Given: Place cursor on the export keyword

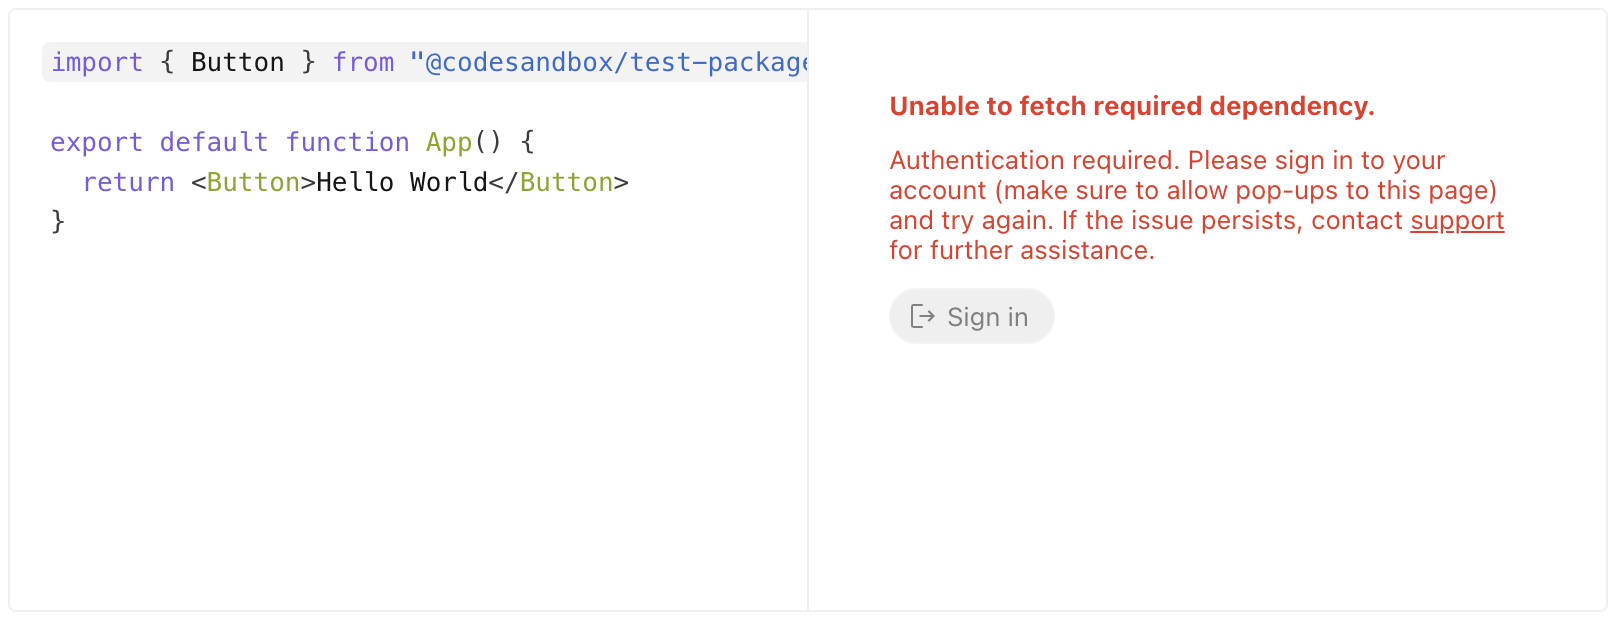Looking at the screenshot, I should (96, 143).
